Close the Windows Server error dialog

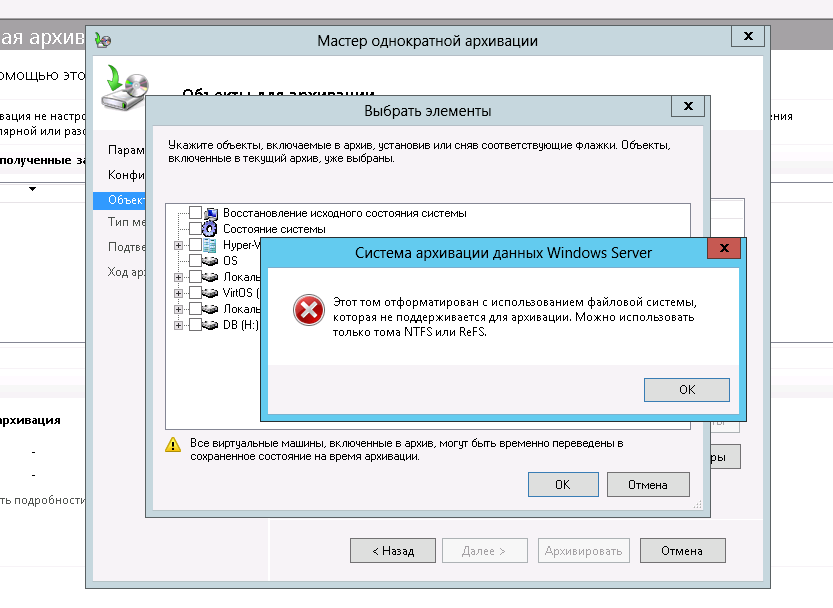[x=724, y=248]
